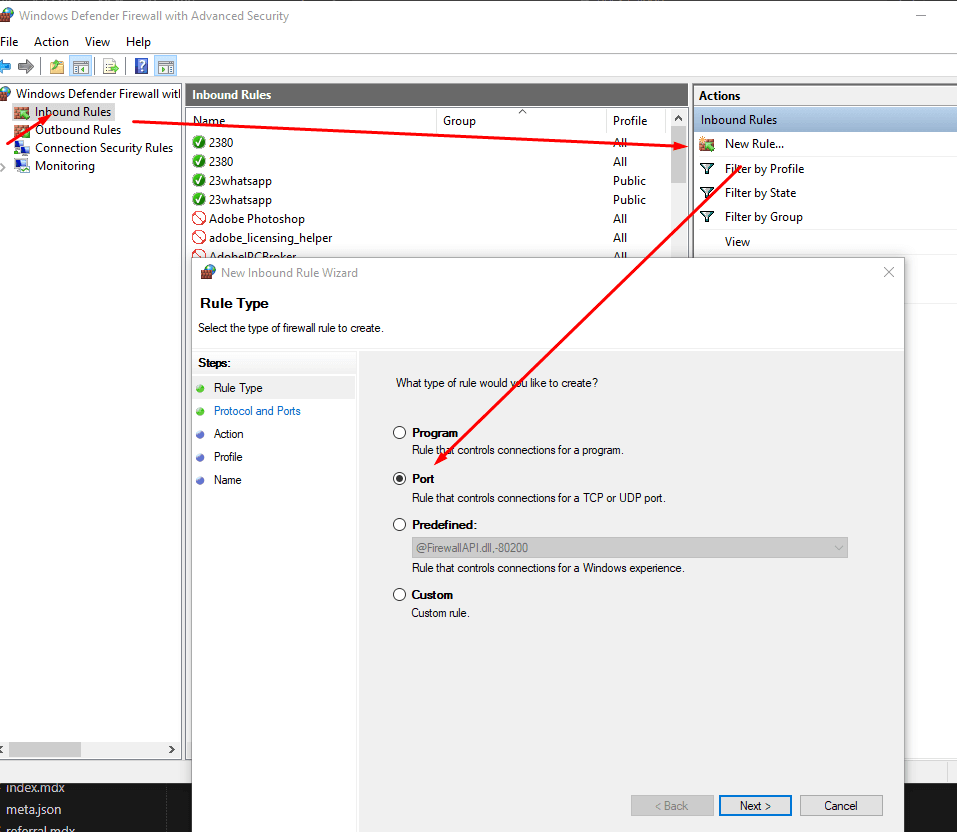Click the Up One Level folder icon

57,67
